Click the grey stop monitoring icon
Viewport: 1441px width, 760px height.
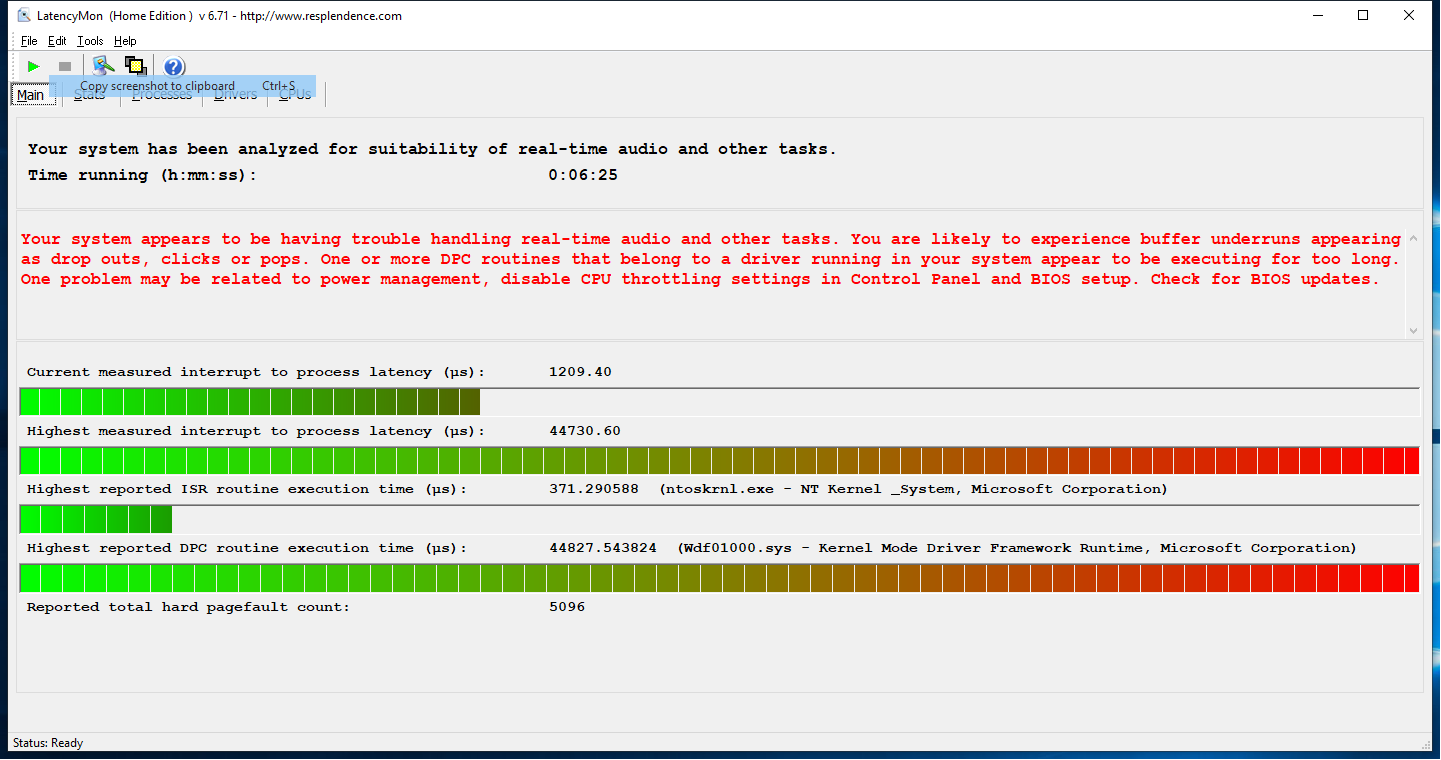coord(65,66)
